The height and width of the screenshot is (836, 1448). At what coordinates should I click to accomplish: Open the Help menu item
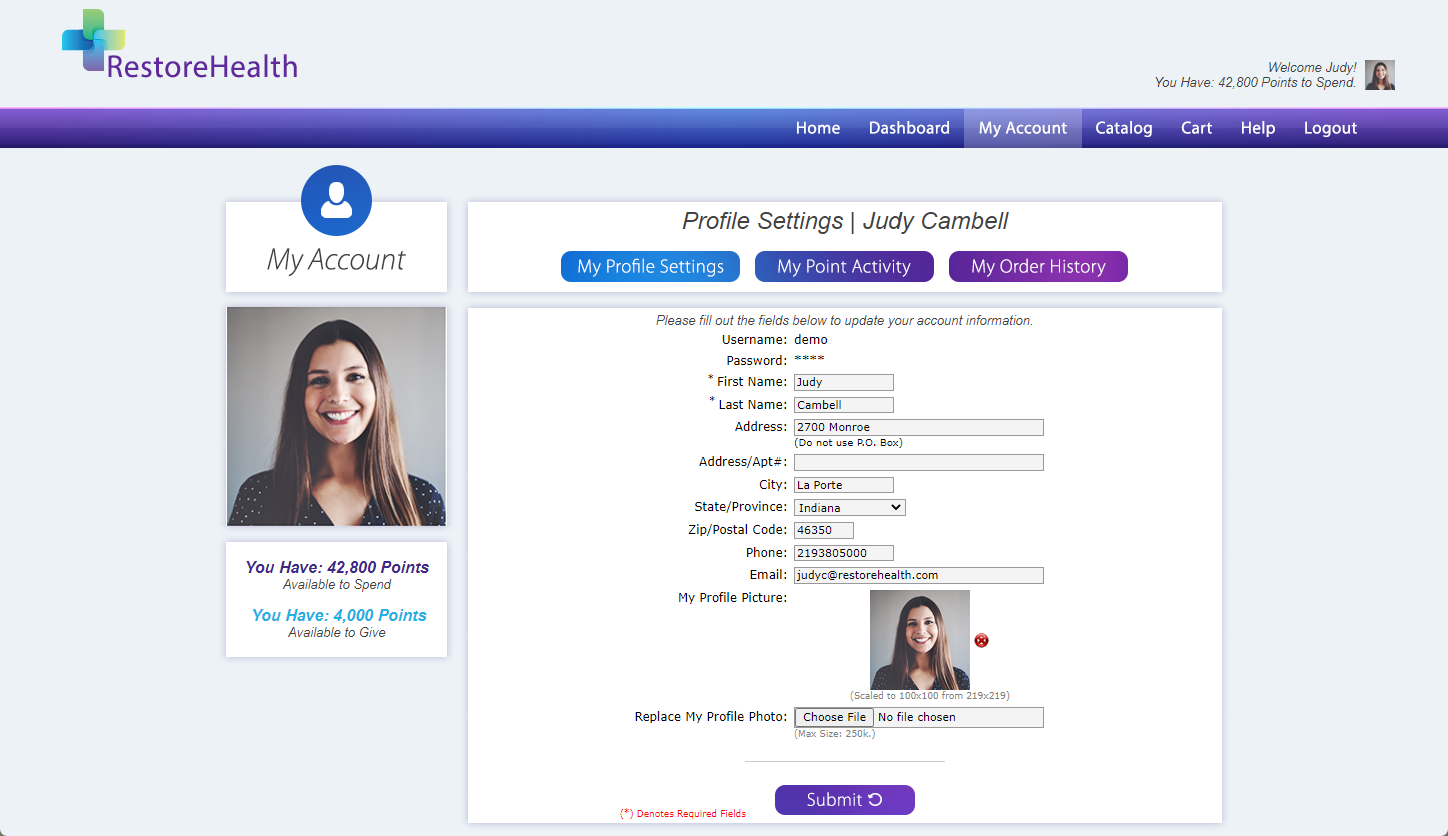pyautogui.click(x=1258, y=128)
